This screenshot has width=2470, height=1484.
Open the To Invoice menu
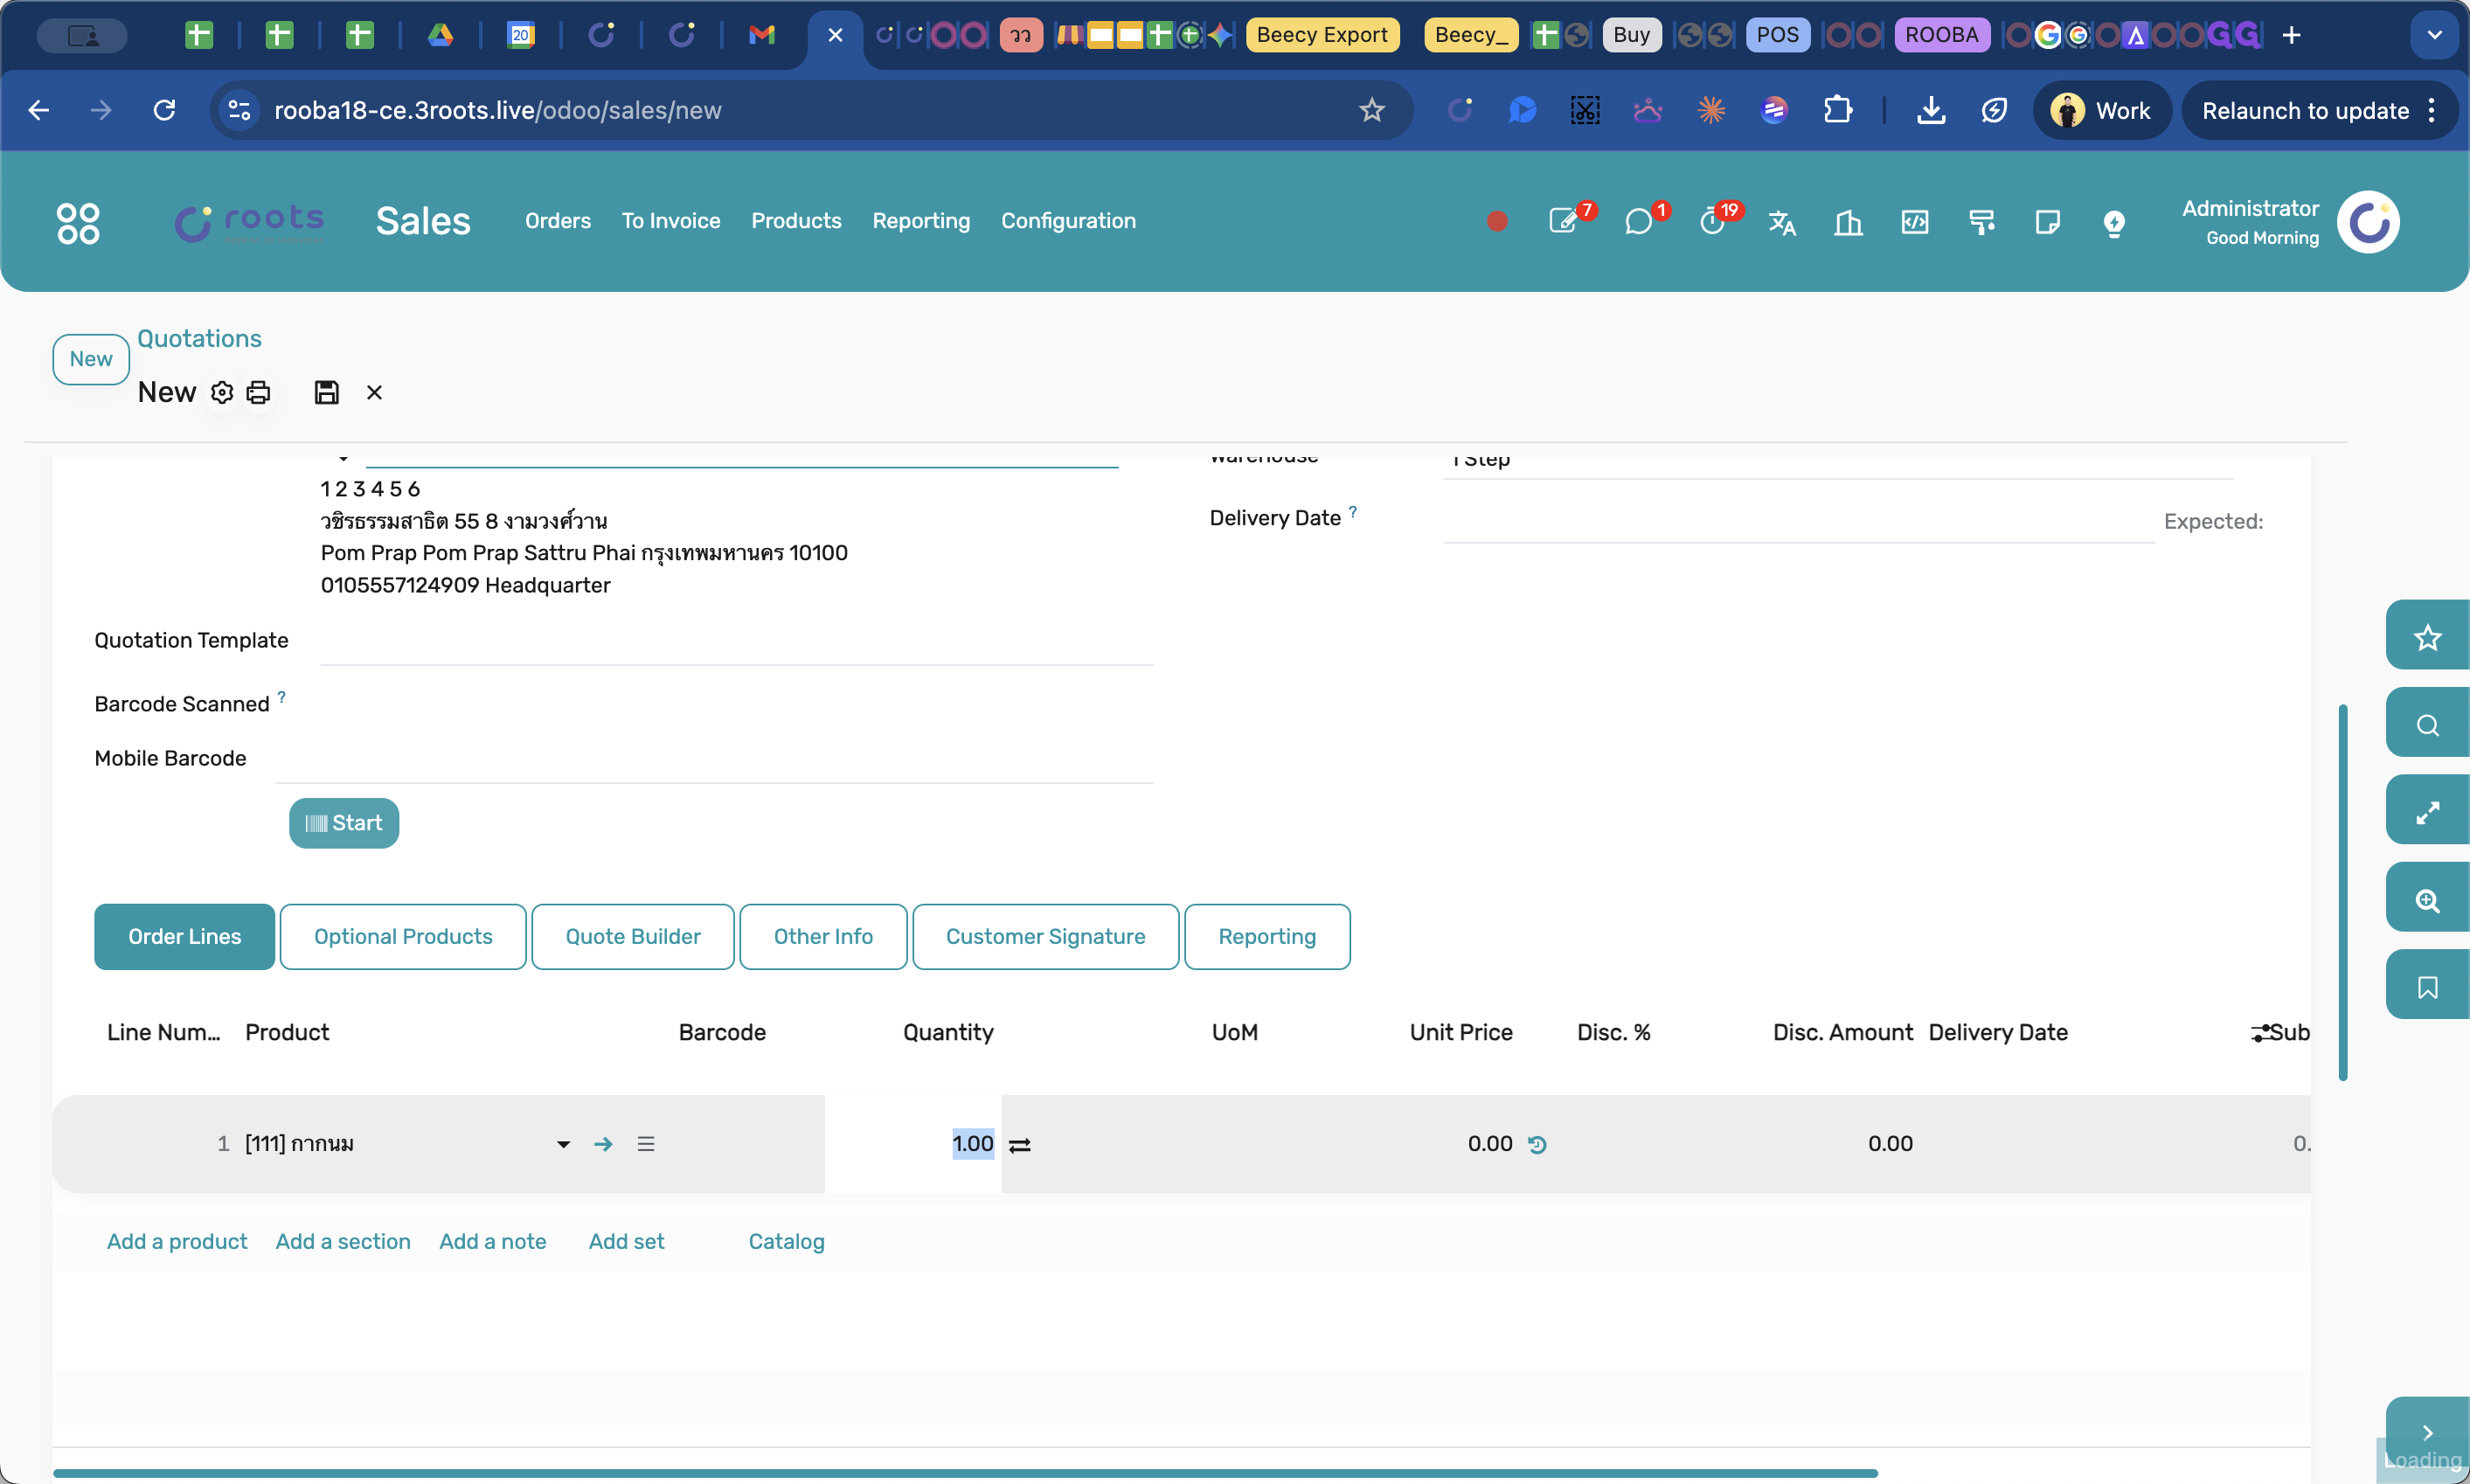671,221
